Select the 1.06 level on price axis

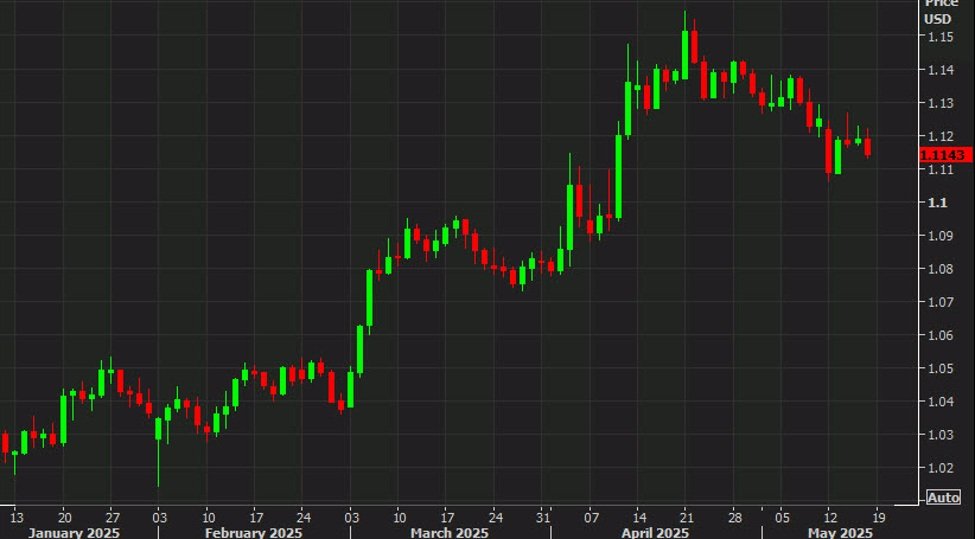[939, 335]
